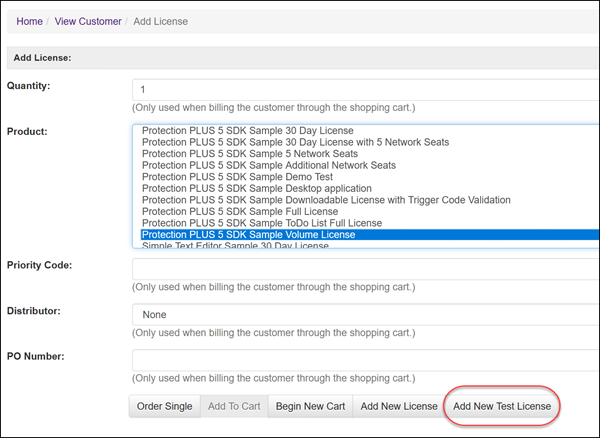Select 30 Day License with 5 Network Seats

[x=370, y=142]
